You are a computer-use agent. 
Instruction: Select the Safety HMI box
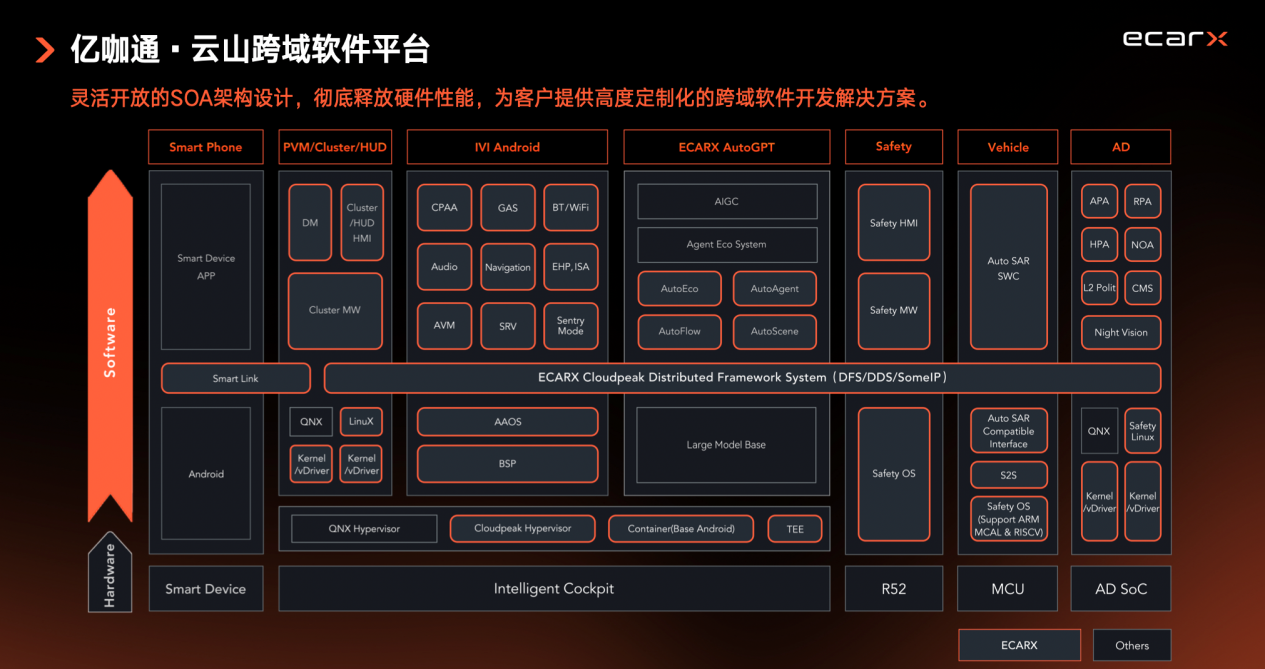pyautogui.click(x=894, y=223)
